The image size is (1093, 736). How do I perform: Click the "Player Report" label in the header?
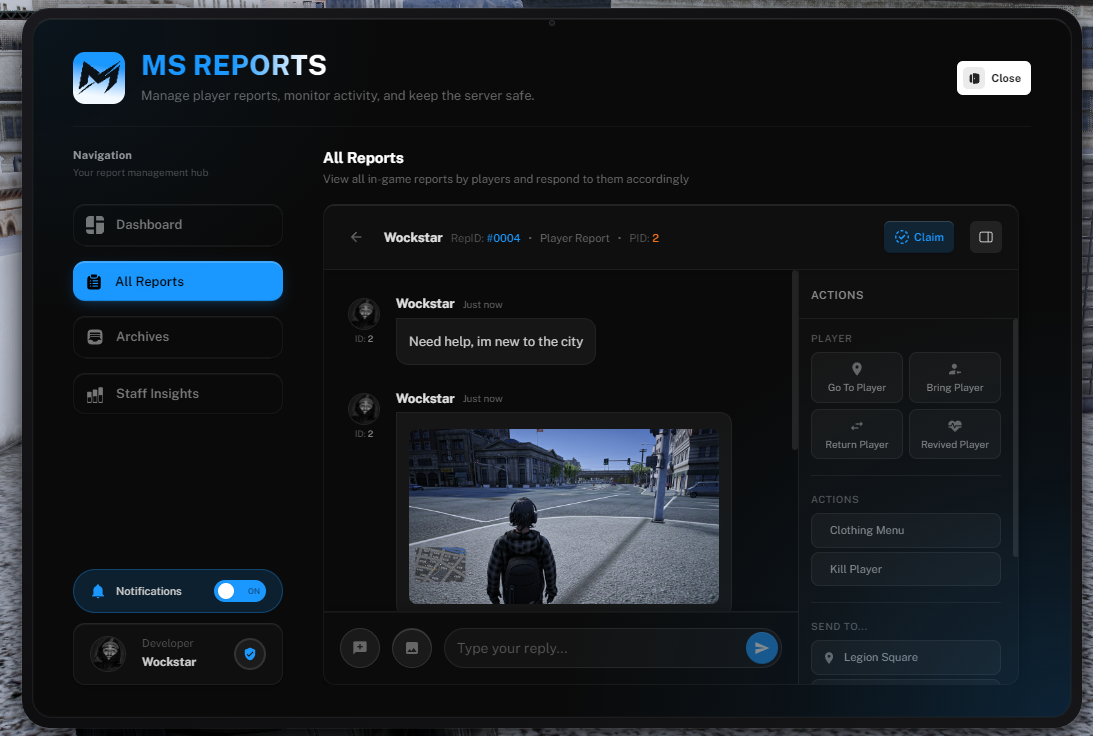tap(574, 238)
